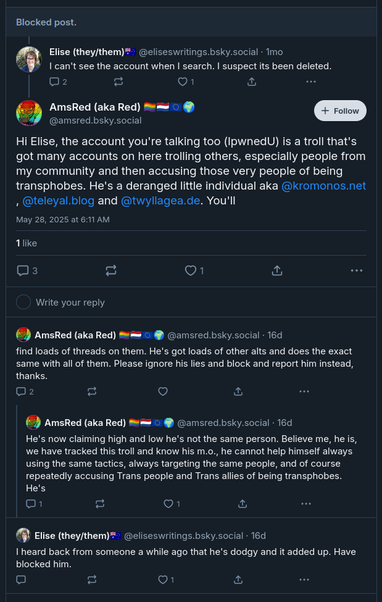Reply to Elise's 'Have blocked him' post

tap(21, 580)
